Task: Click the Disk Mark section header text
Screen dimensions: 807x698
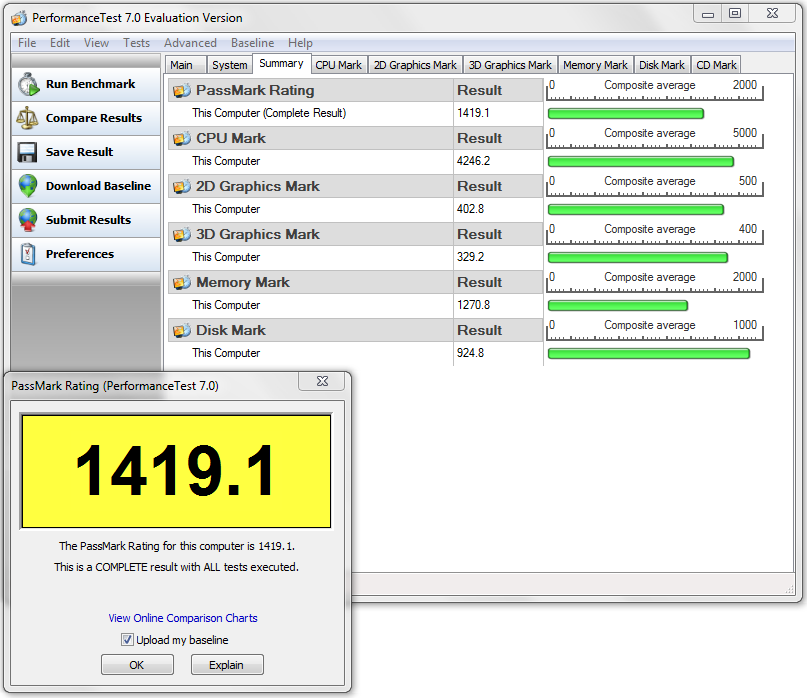Action: [x=231, y=330]
